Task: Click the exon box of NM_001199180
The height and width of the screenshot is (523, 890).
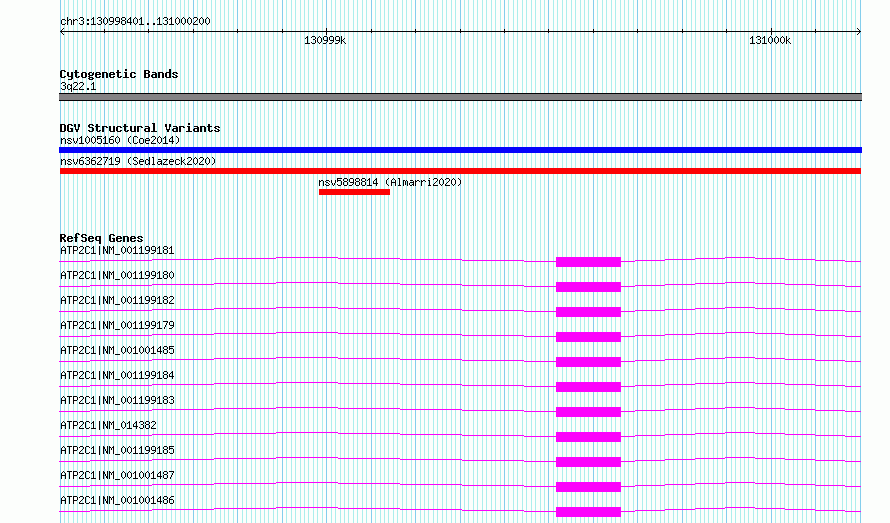Action: point(588,287)
